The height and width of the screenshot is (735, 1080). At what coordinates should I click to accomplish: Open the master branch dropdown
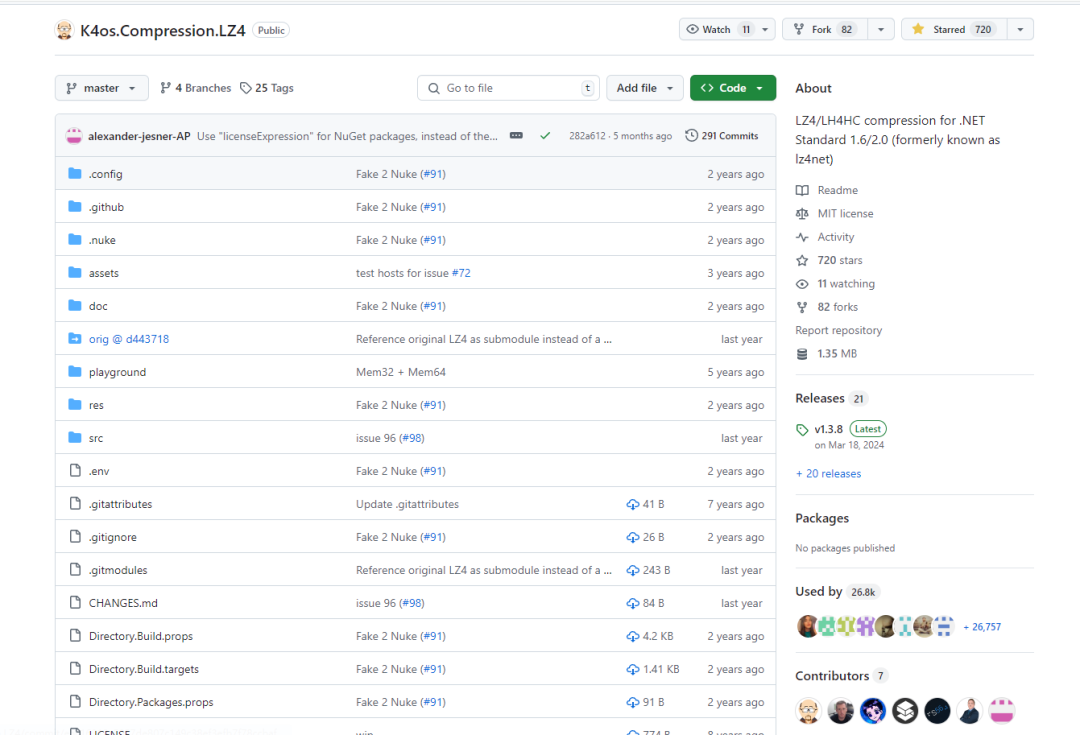click(x=101, y=88)
